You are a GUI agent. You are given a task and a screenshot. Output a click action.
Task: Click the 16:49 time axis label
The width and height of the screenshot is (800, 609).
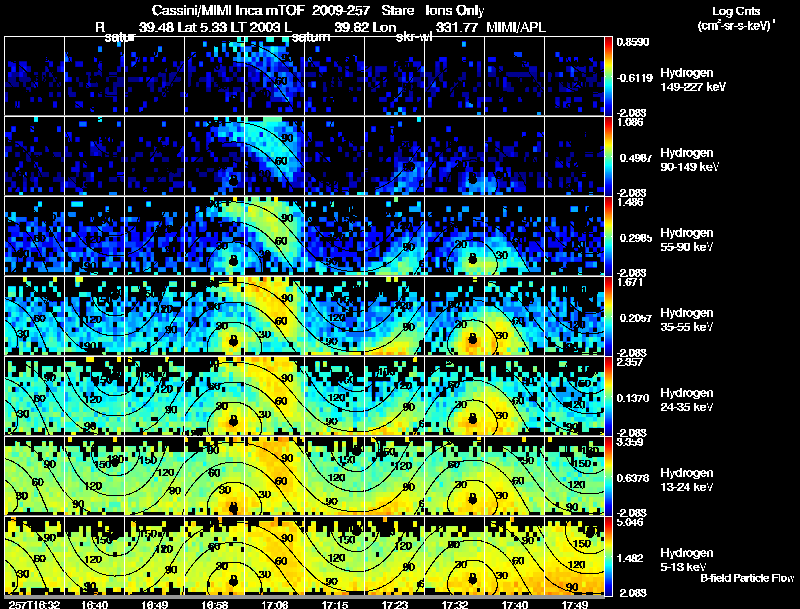click(x=155, y=604)
